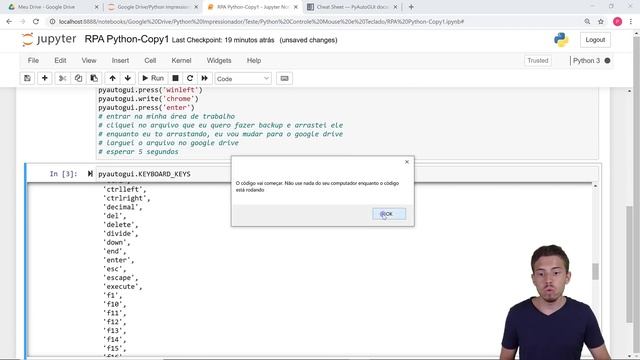Screen dimensions: 640x360
Task: Open the View menu
Action: [x=89, y=60]
